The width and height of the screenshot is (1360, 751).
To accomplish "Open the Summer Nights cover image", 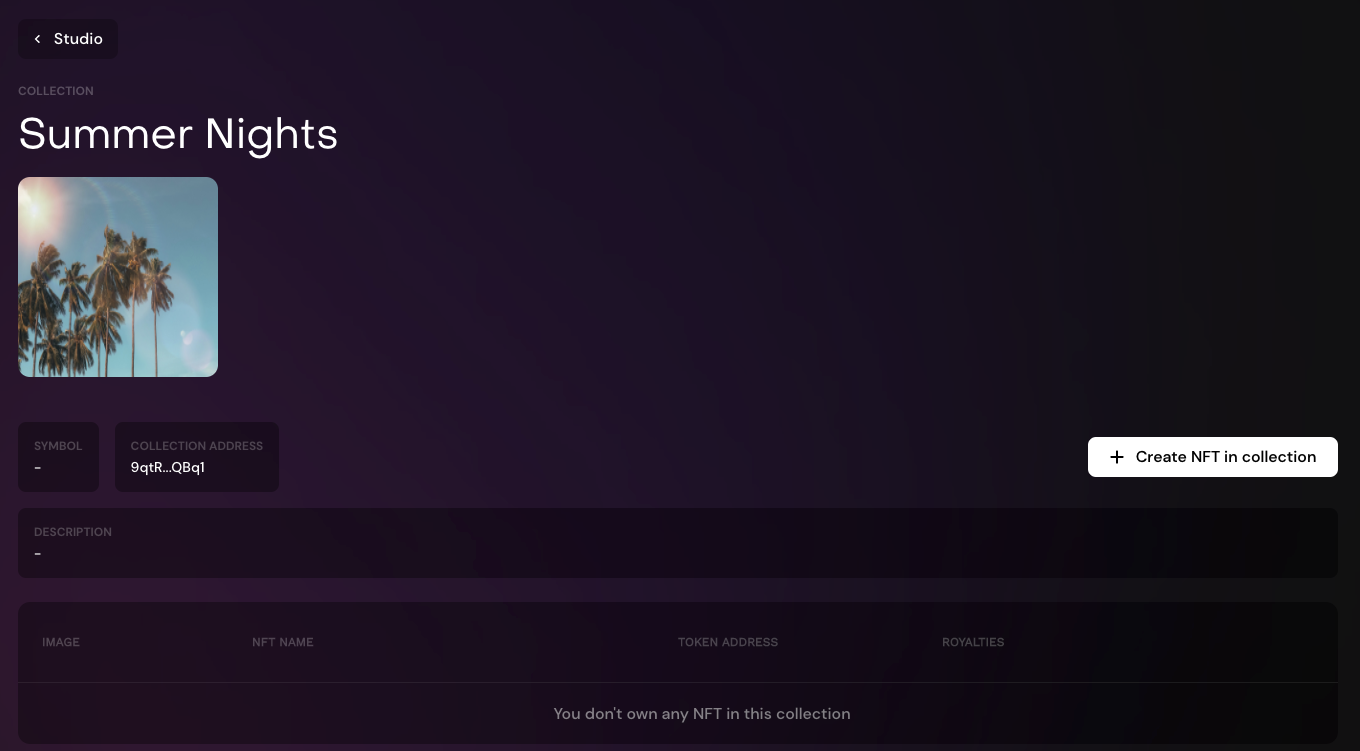I will coord(118,277).
